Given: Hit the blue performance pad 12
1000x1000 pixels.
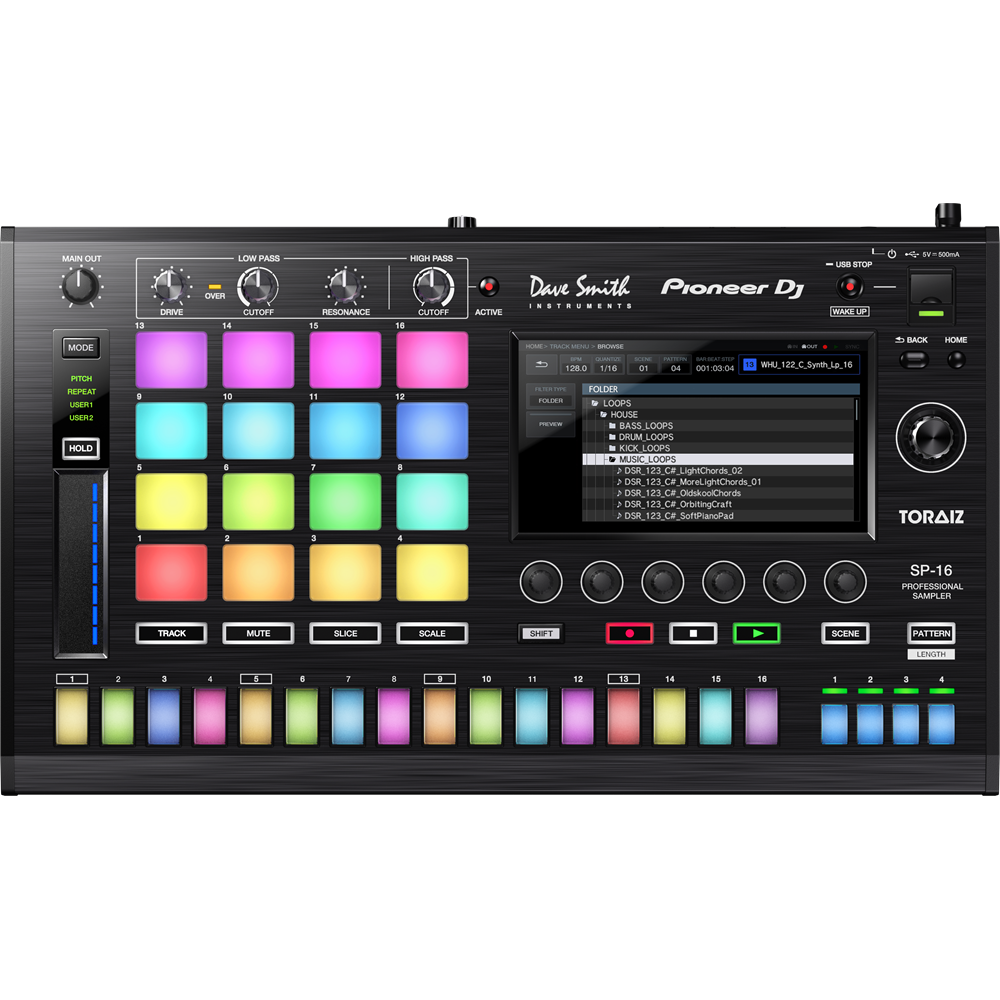Looking at the screenshot, I should click(432, 430).
